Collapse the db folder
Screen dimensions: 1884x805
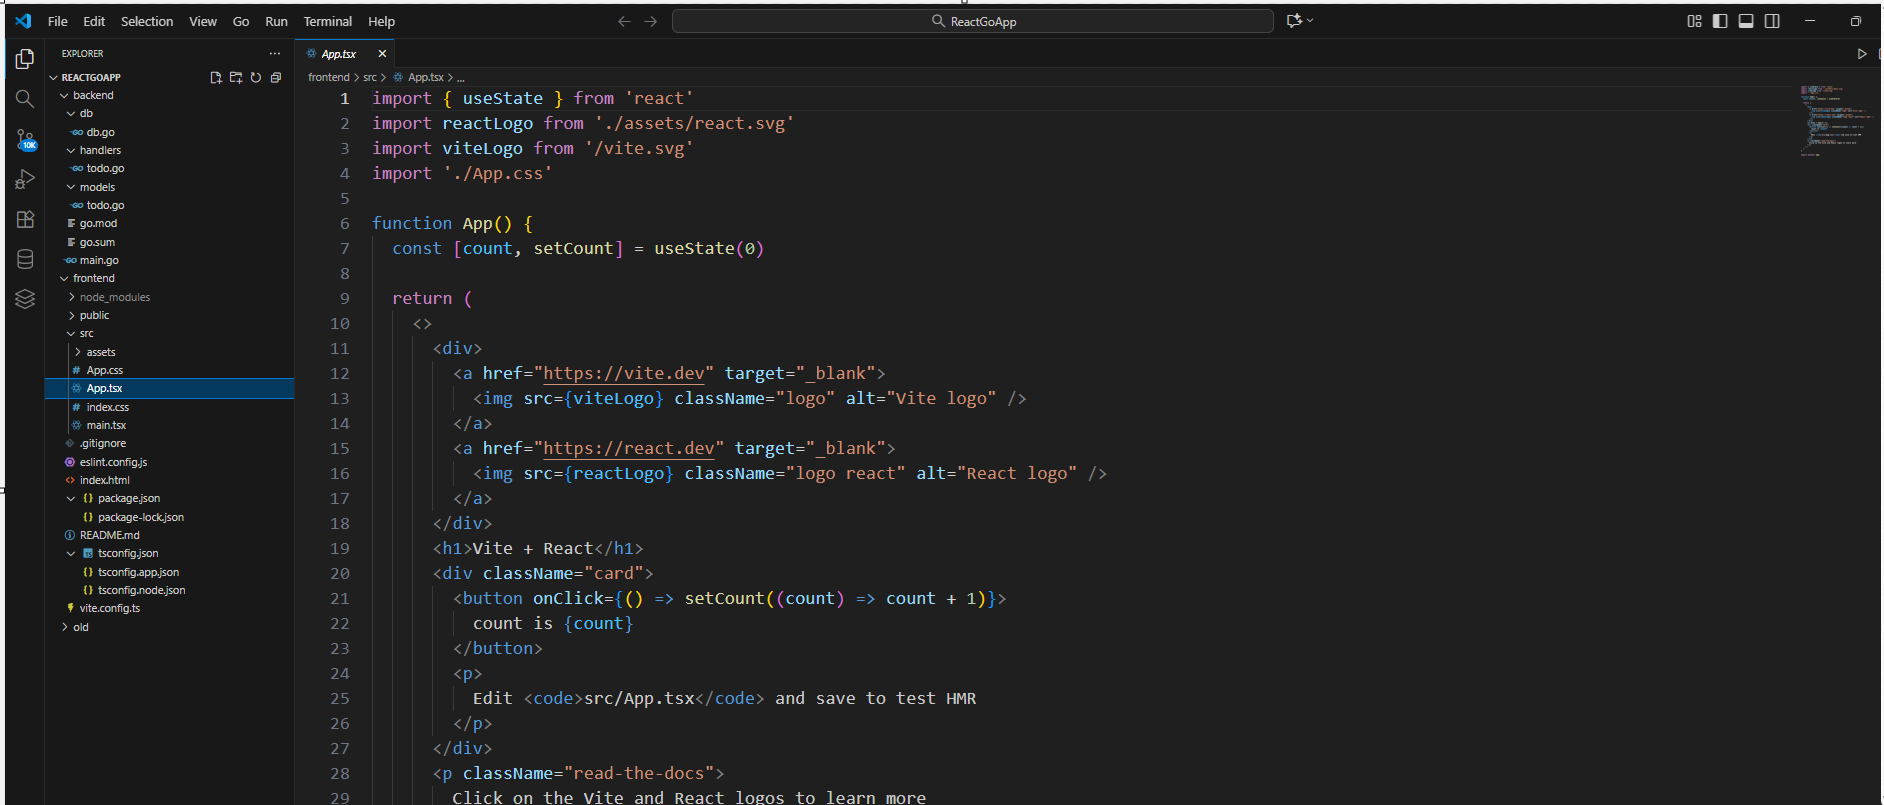pyautogui.click(x=71, y=114)
